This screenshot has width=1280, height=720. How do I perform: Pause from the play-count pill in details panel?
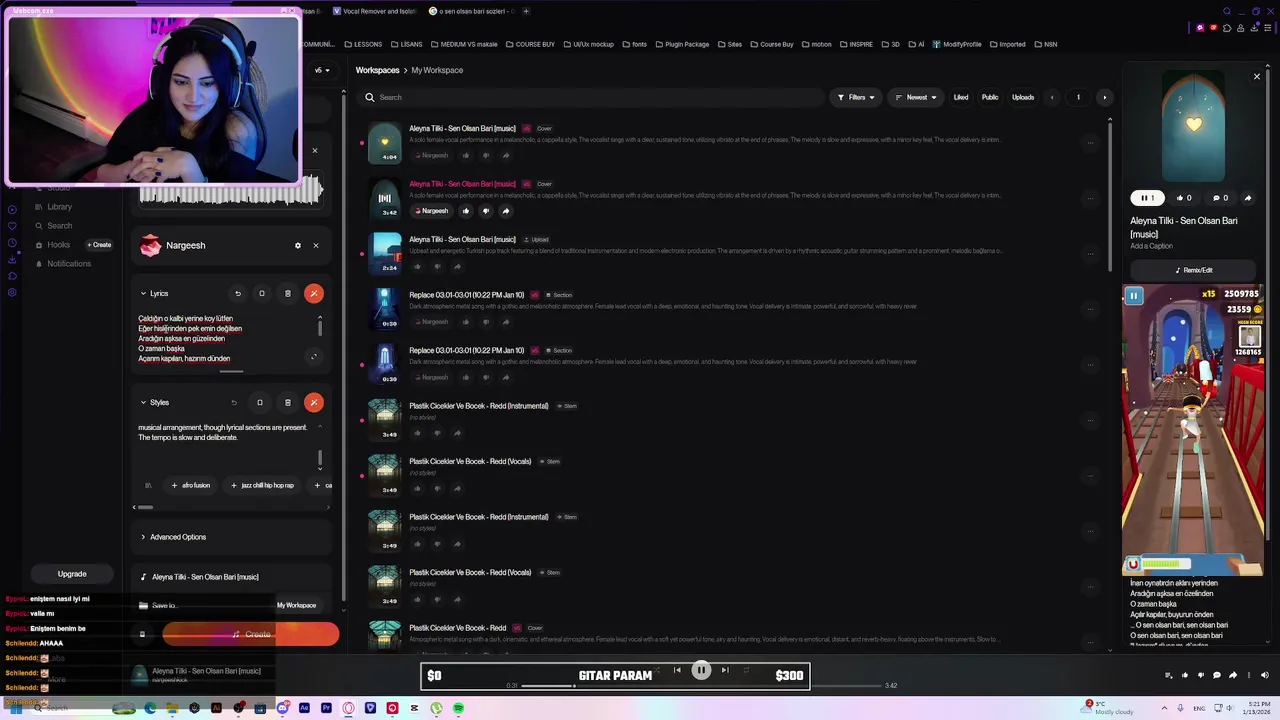point(1147,198)
